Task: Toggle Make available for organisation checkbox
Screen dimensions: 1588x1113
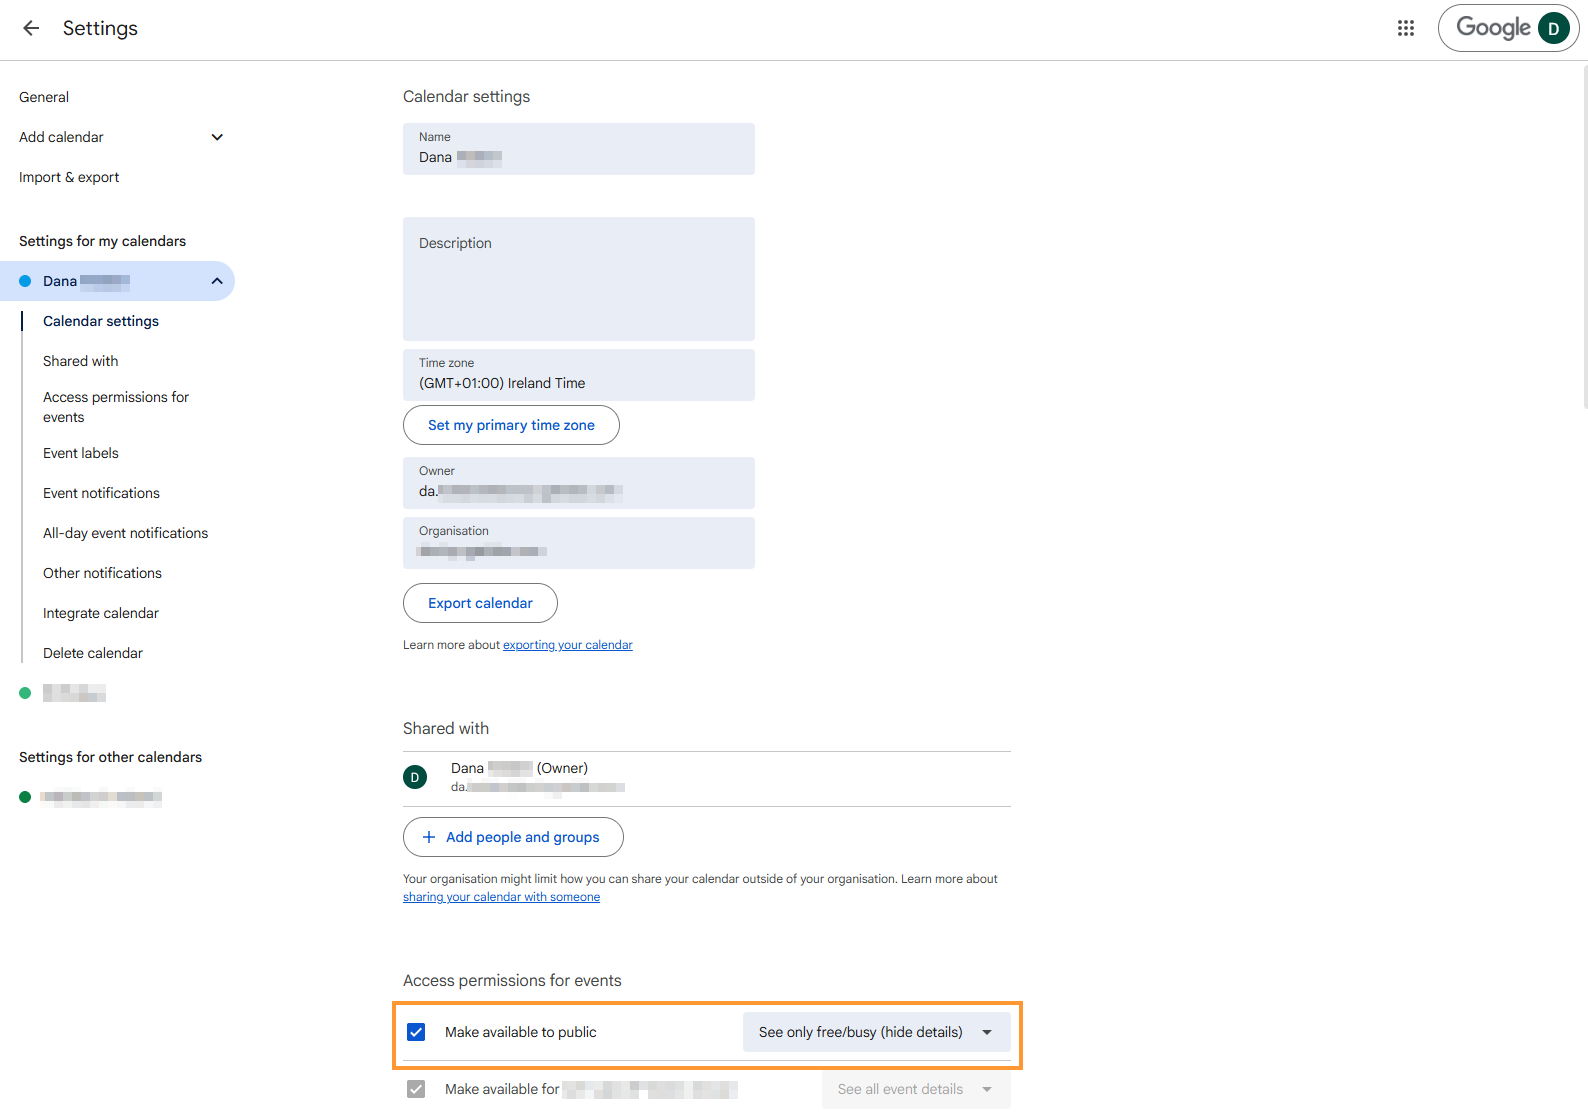Action: coord(416,1089)
